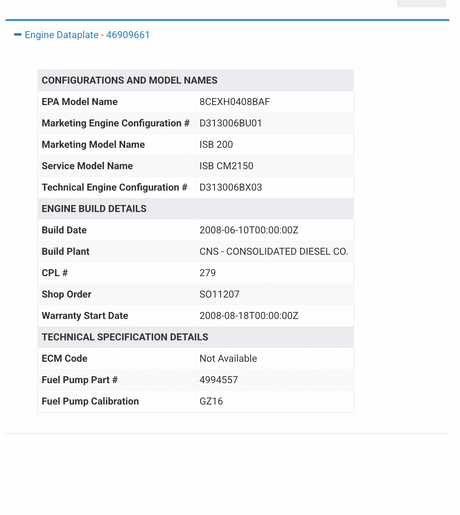Click the Marketing Engine Configuration value D313006BU01

pyautogui.click(x=231, y=123)
